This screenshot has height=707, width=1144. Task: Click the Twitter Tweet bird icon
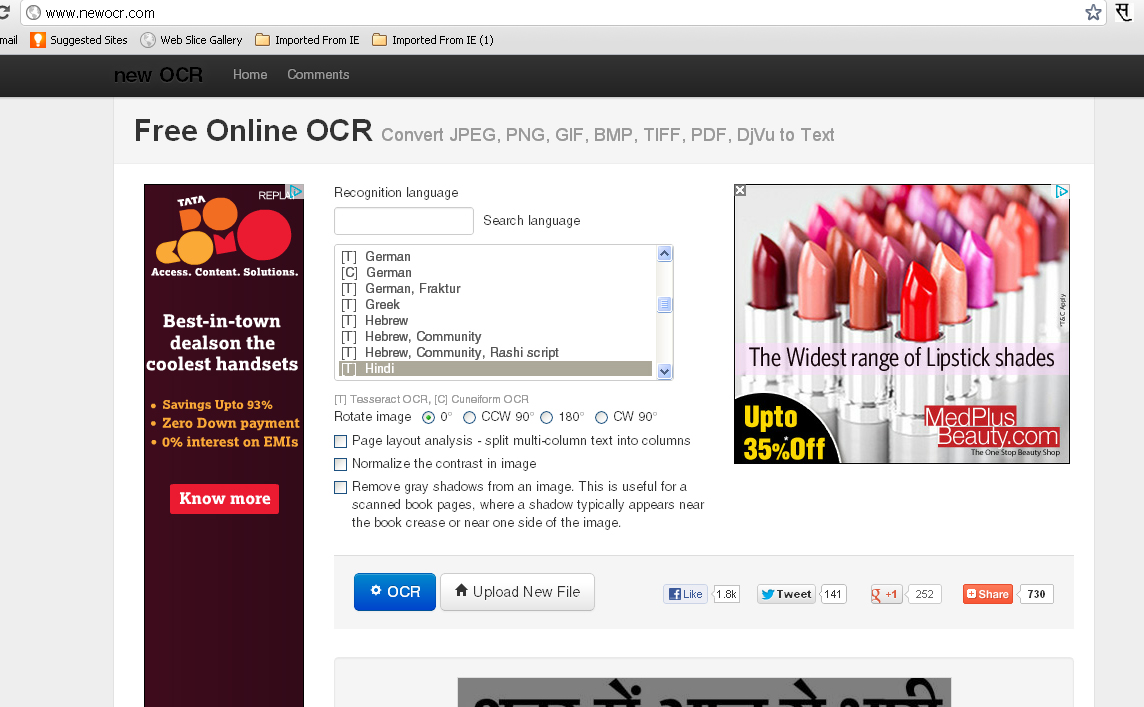tap(766, 593)
